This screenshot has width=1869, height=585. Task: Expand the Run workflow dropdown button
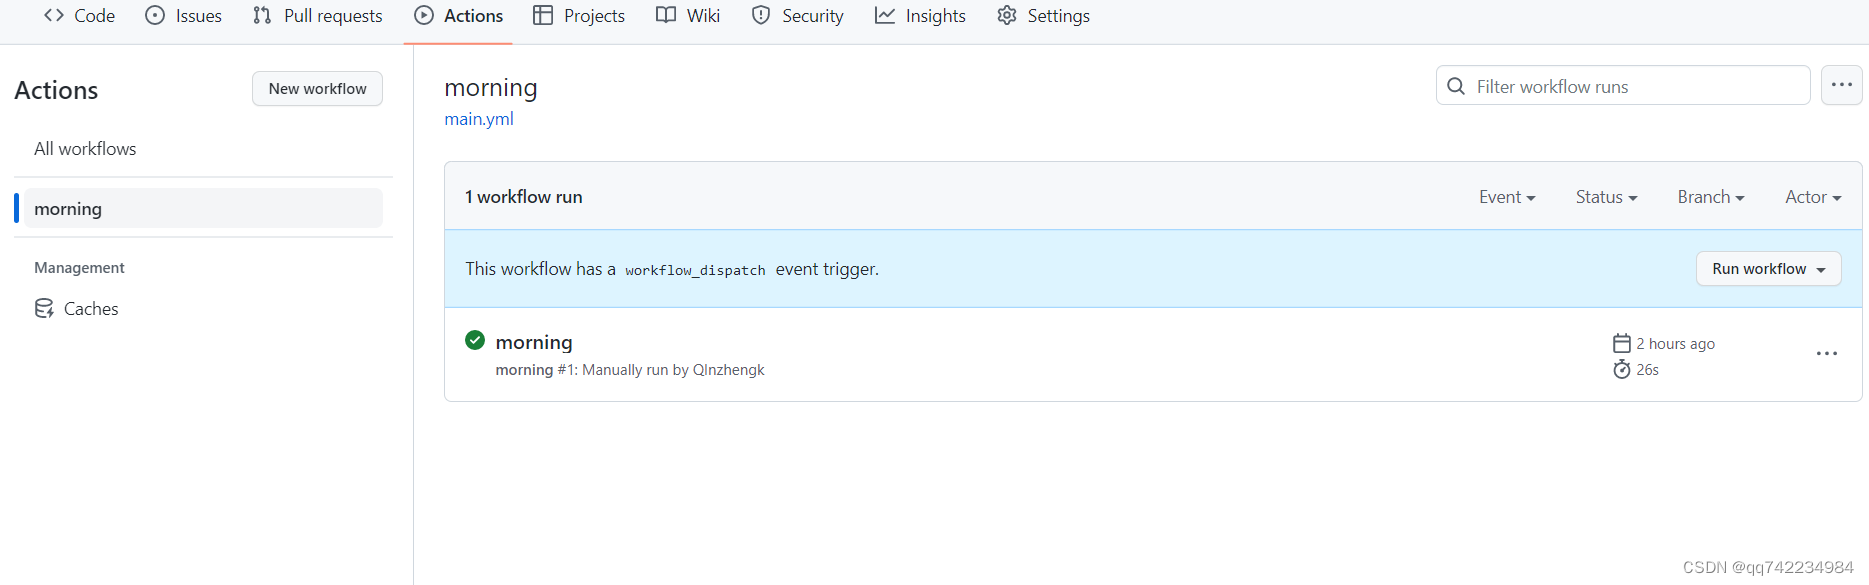click(1768, 269)
